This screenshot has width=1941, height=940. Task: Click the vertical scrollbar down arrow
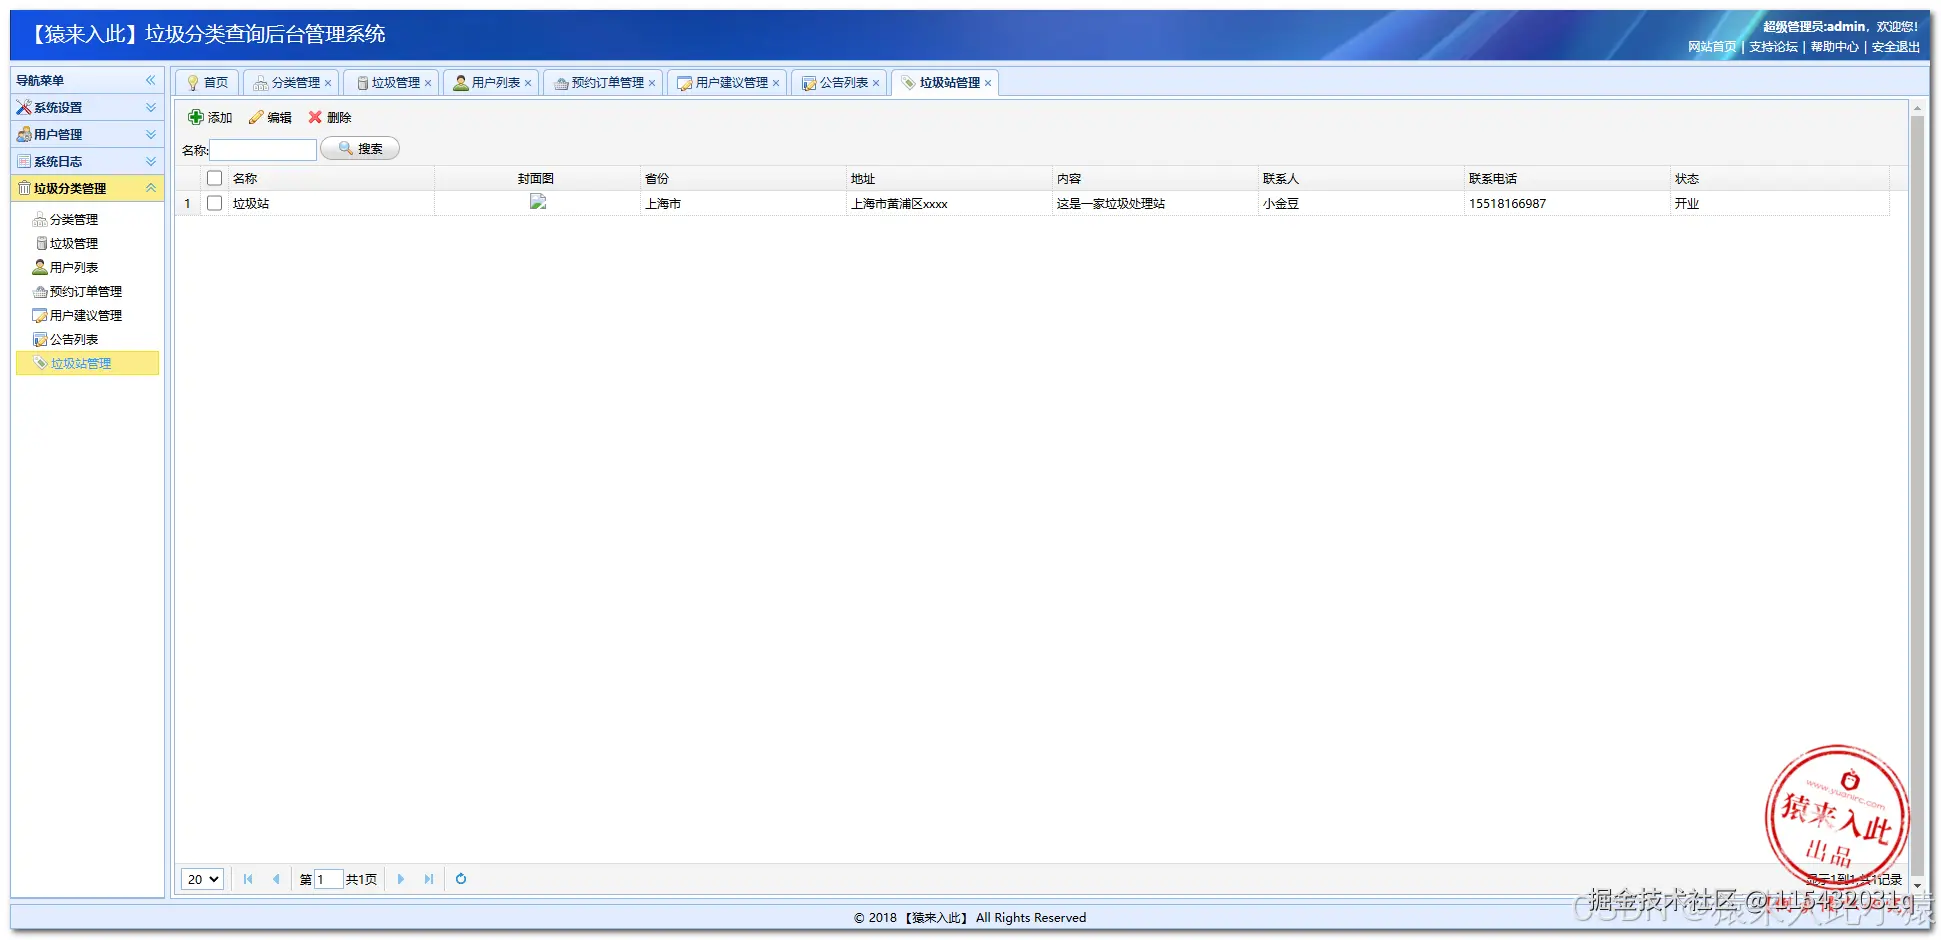point(1917,885)
